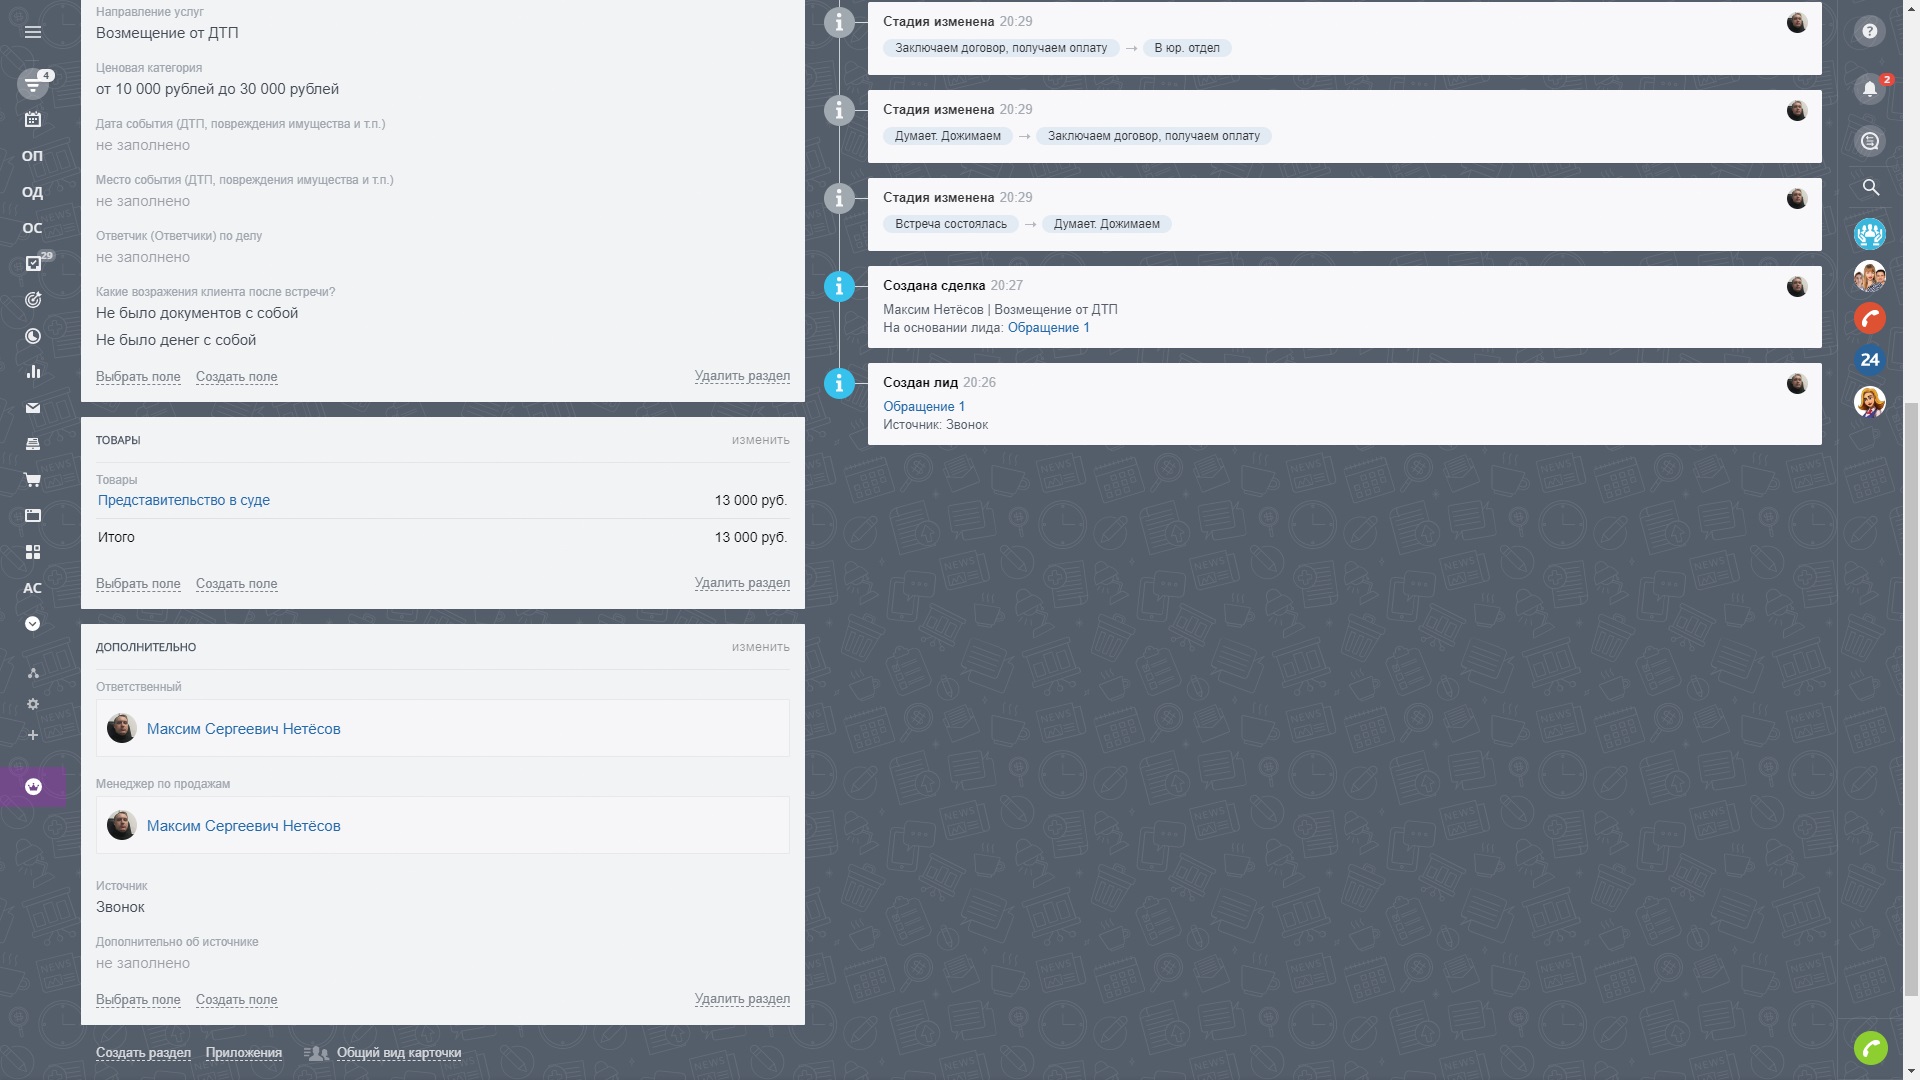The image size is (1920, 1080).
Task: Add sidebar item with plus icon
Action: pos(33,736)
